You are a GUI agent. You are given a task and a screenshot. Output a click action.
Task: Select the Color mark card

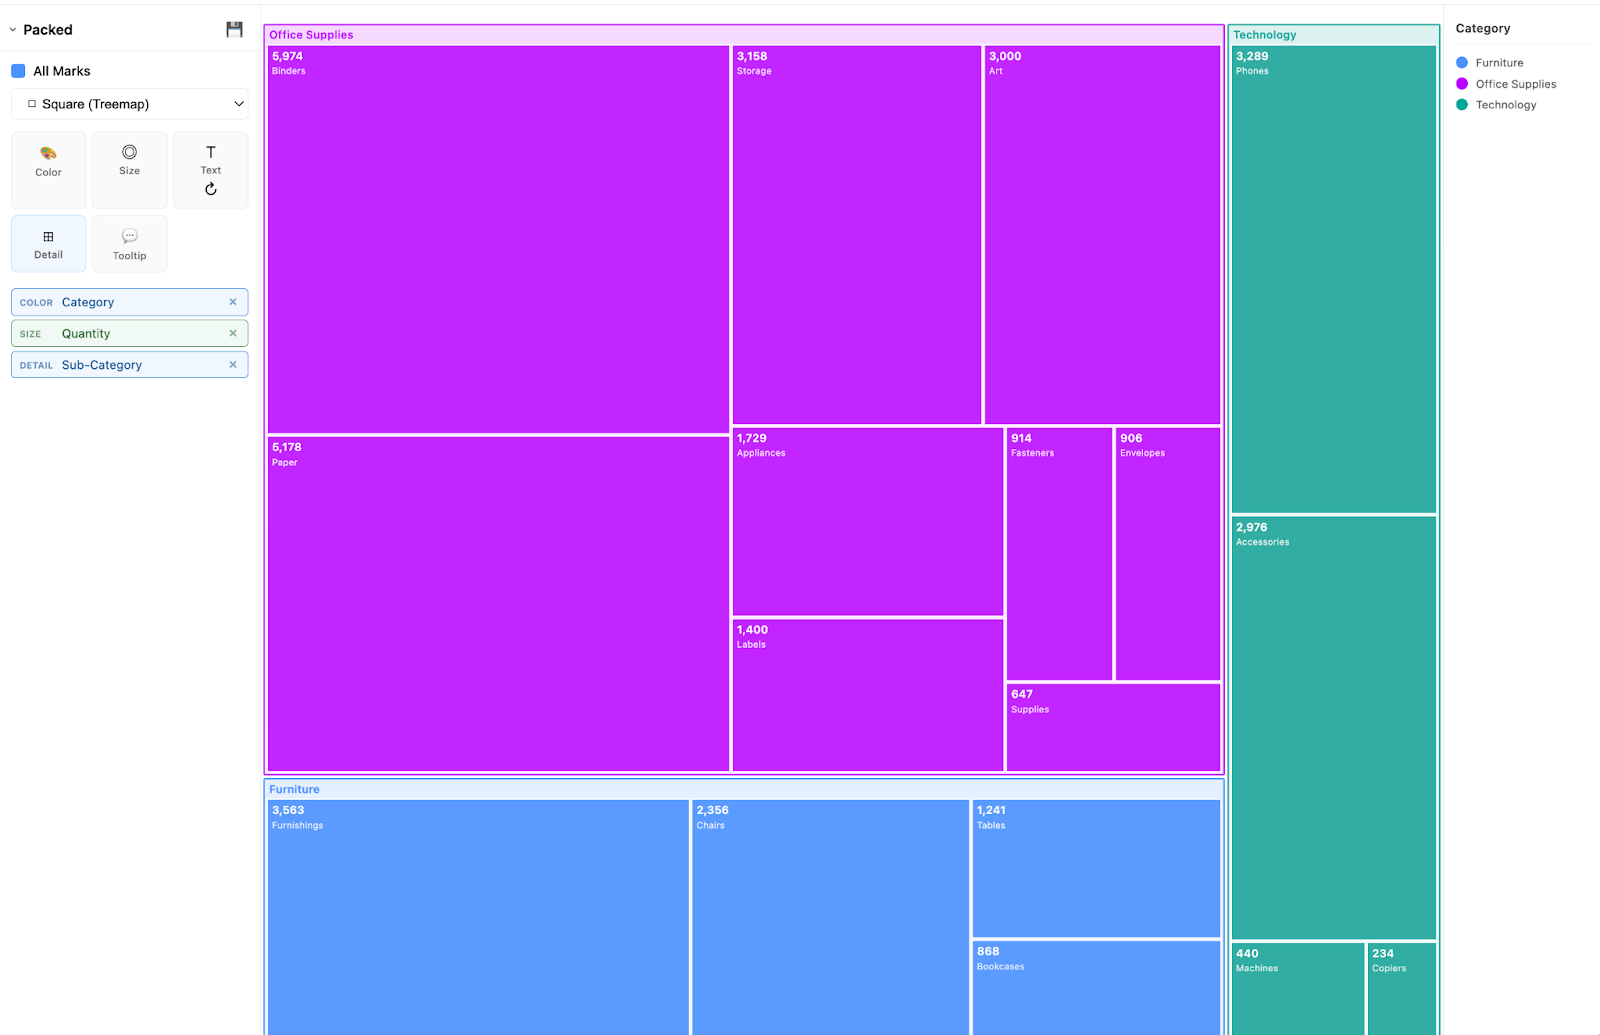point(48,170)
